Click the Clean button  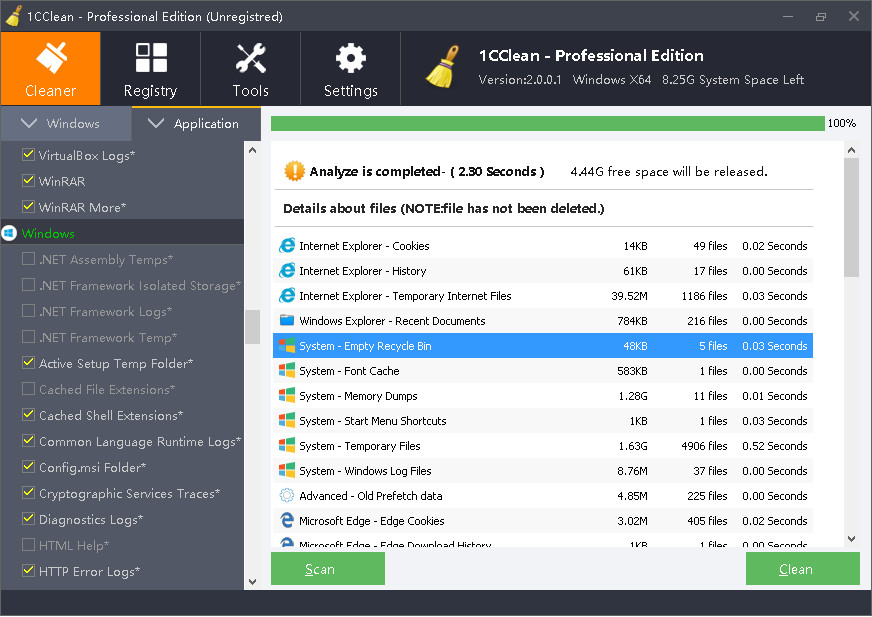(802, 569)
